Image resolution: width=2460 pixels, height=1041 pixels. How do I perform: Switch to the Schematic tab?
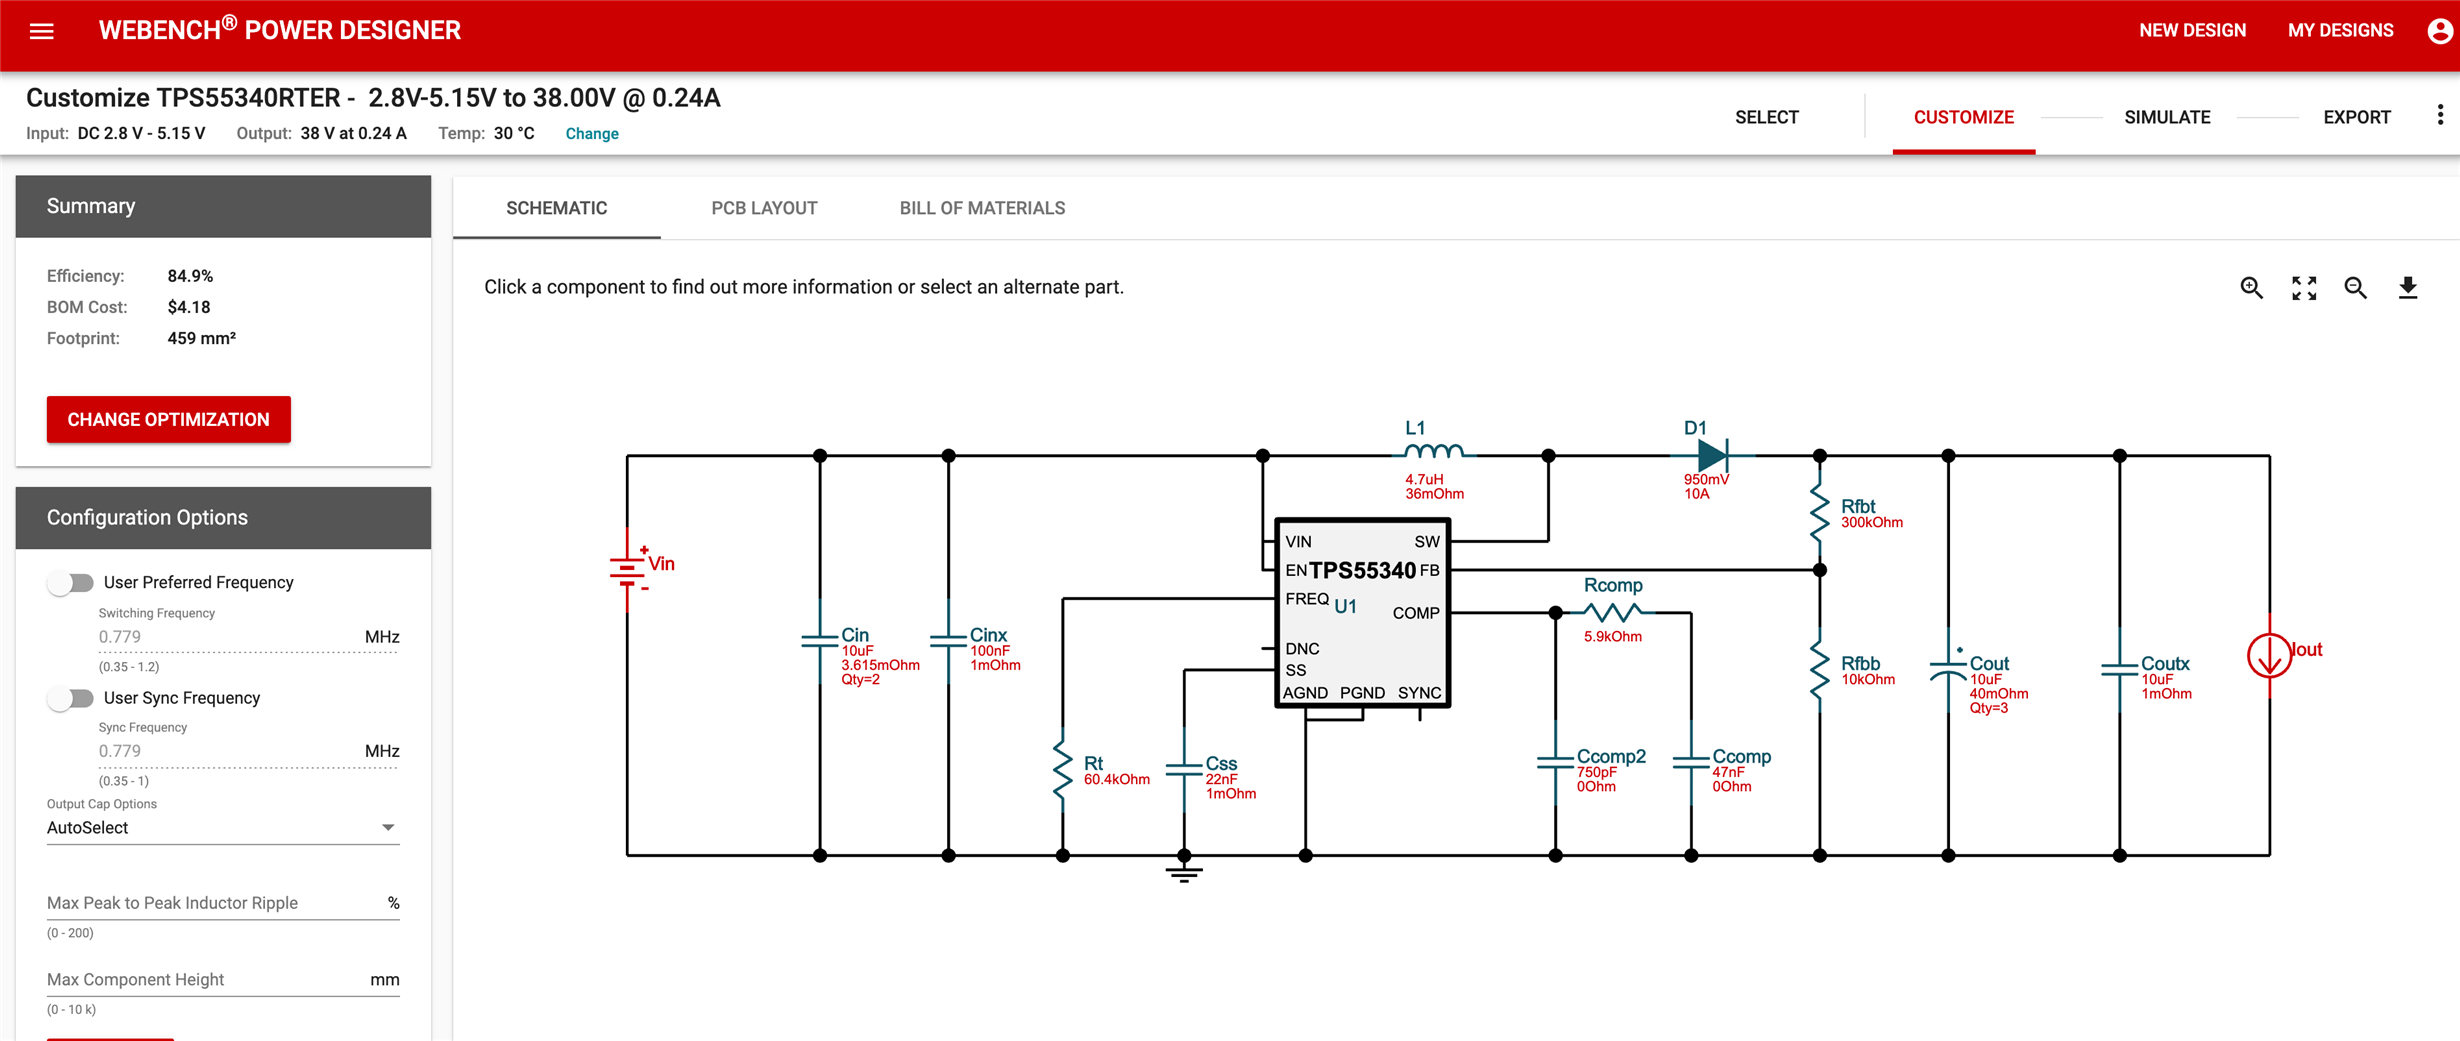pyautogui.click(x=556, y=208)
